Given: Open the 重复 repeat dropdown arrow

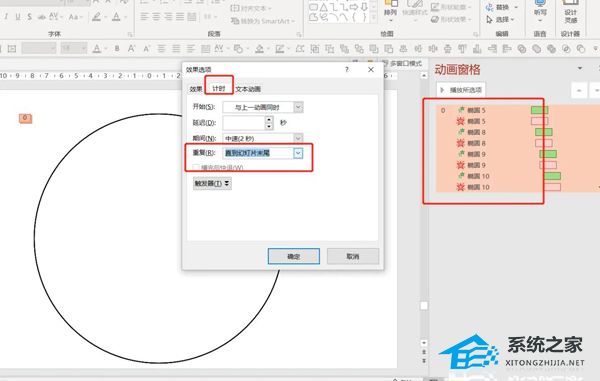Looking at the screenshot, I should (298, 153).
